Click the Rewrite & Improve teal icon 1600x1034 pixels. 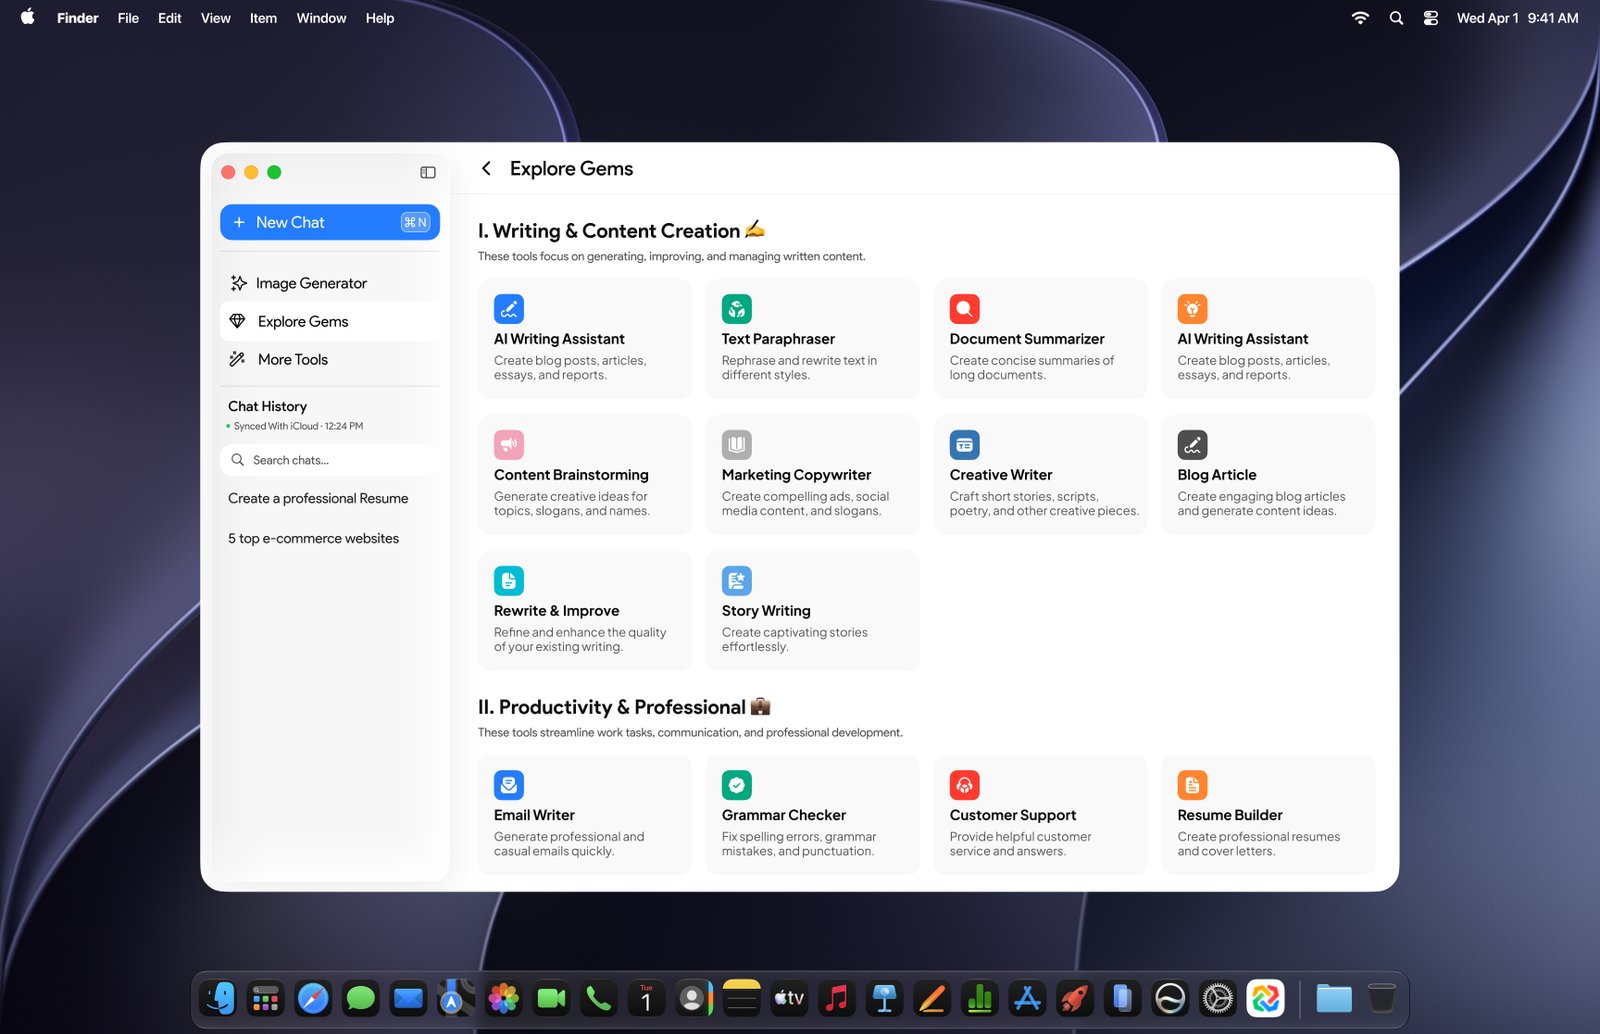click(509, 581)
